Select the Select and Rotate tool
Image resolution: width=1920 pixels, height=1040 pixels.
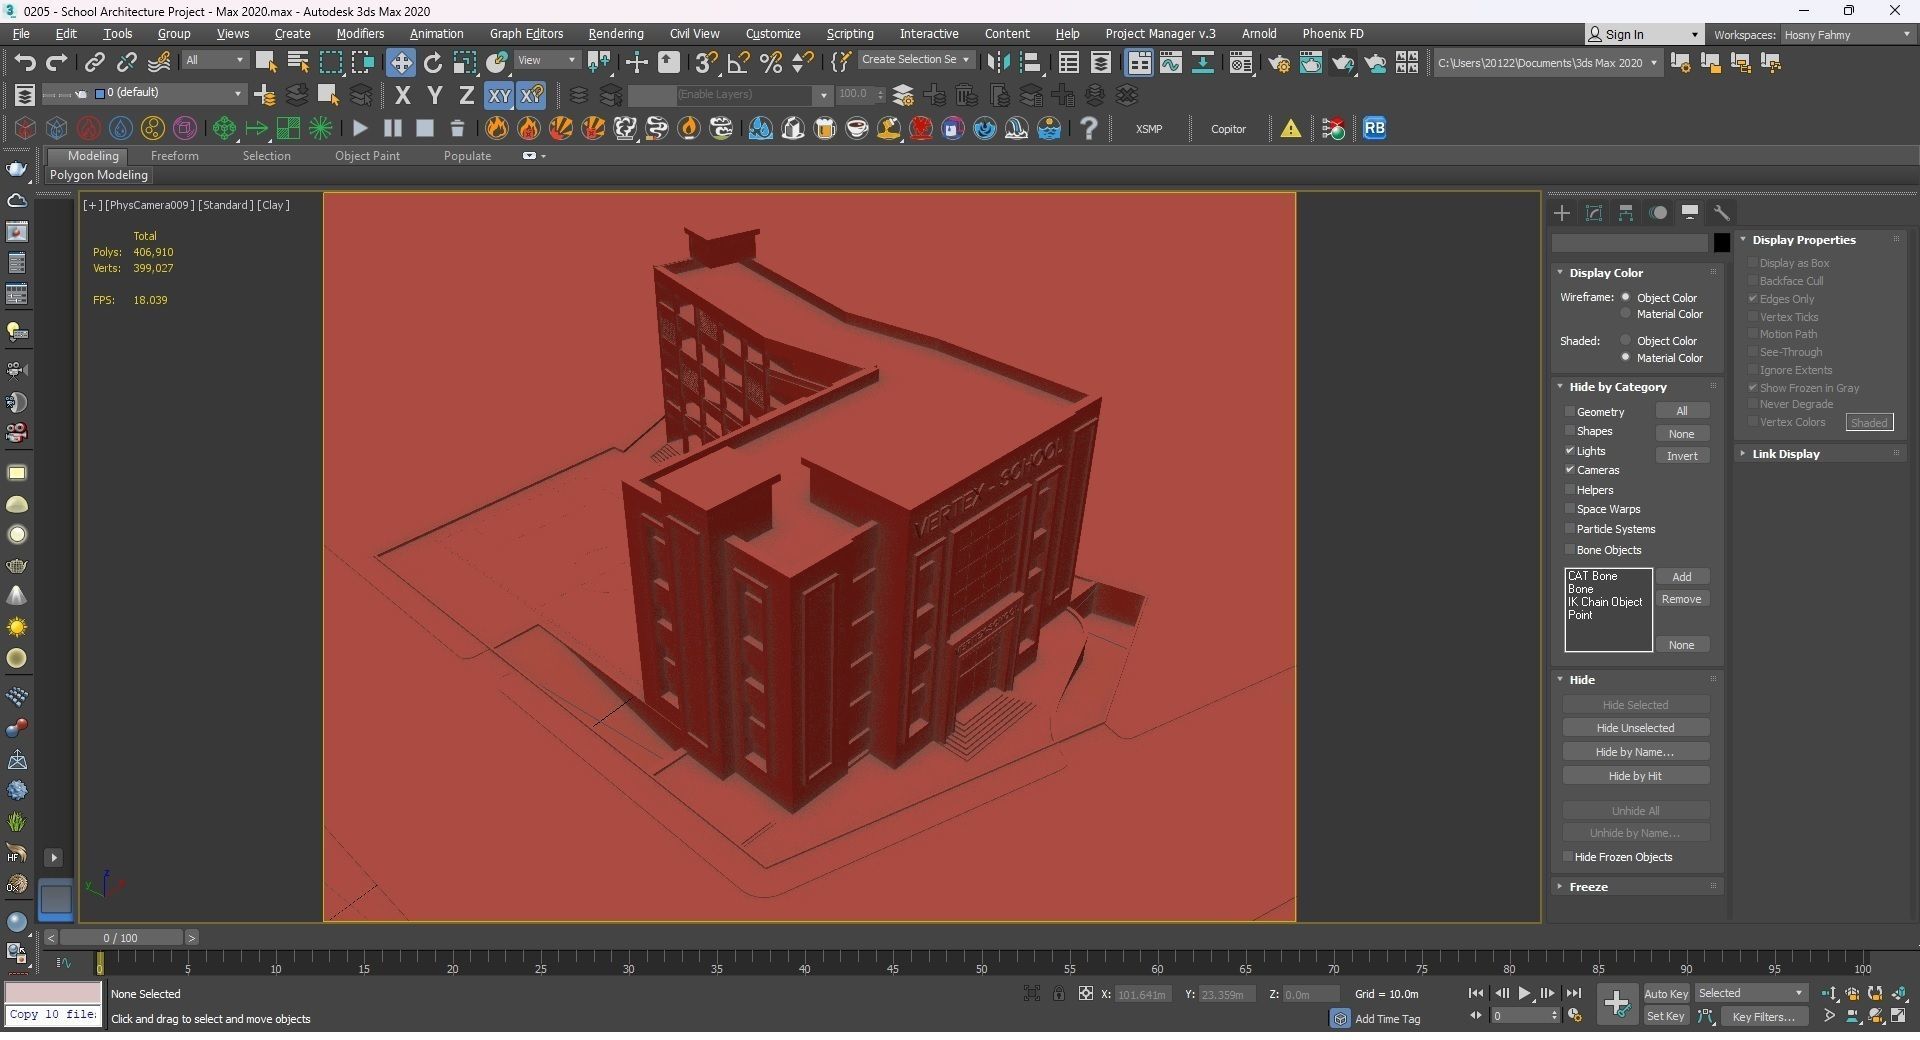[433, 63]
